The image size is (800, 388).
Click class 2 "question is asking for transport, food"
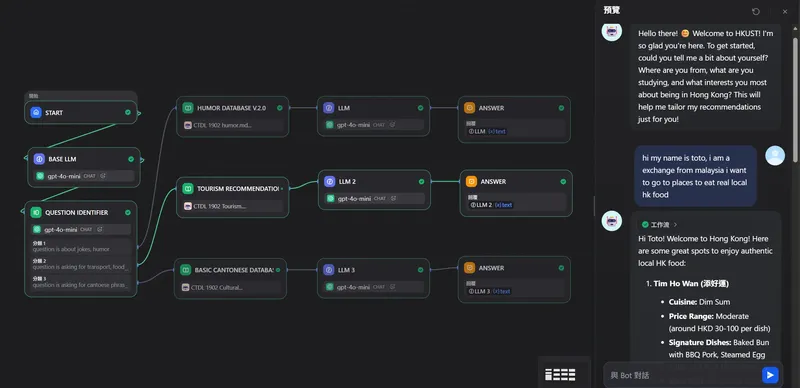(x=81, y=264)
